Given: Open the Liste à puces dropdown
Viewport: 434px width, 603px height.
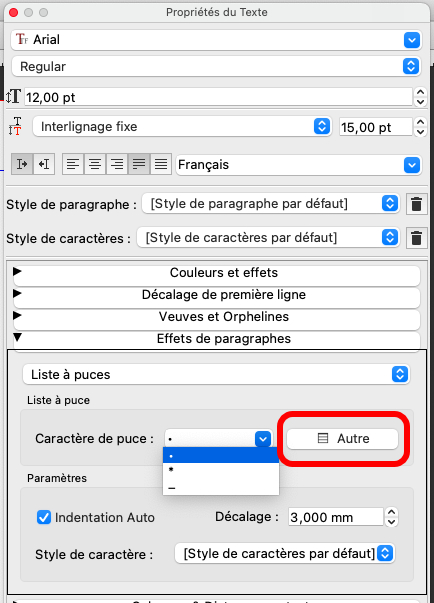Looking at the screenshot, I should pos(216,374).
